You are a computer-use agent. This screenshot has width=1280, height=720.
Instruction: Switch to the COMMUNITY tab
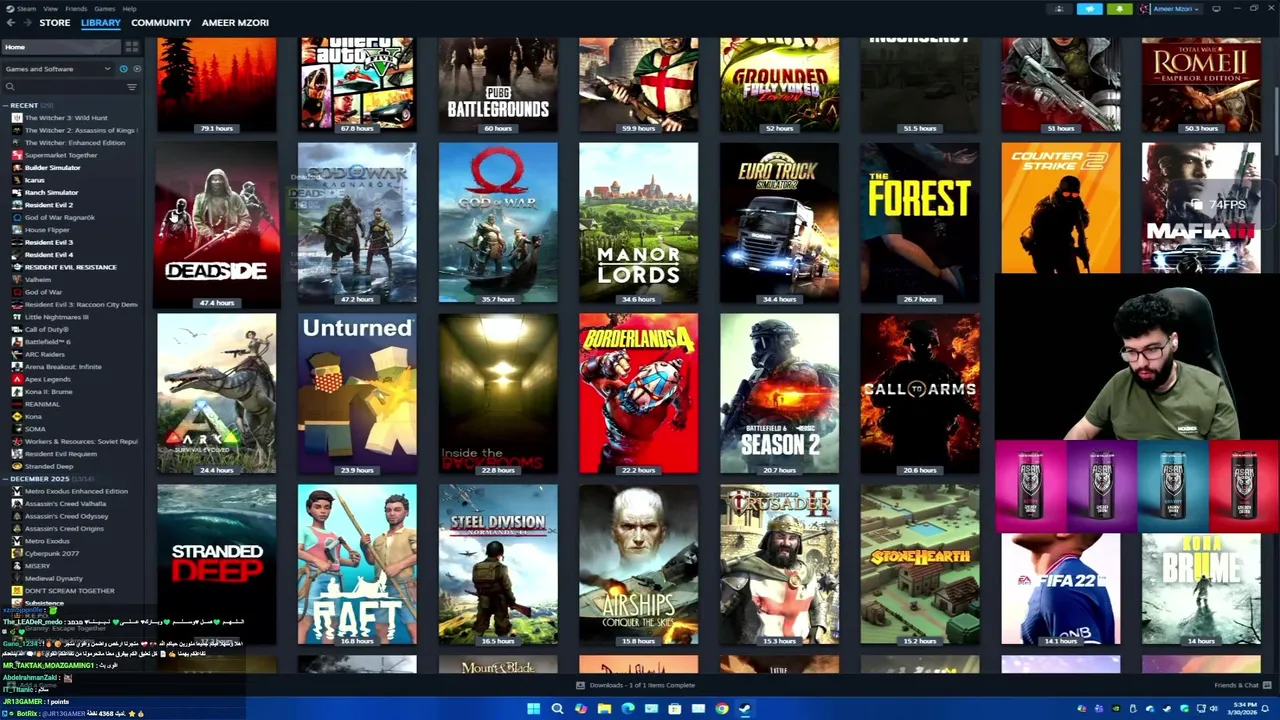point(161,22)
